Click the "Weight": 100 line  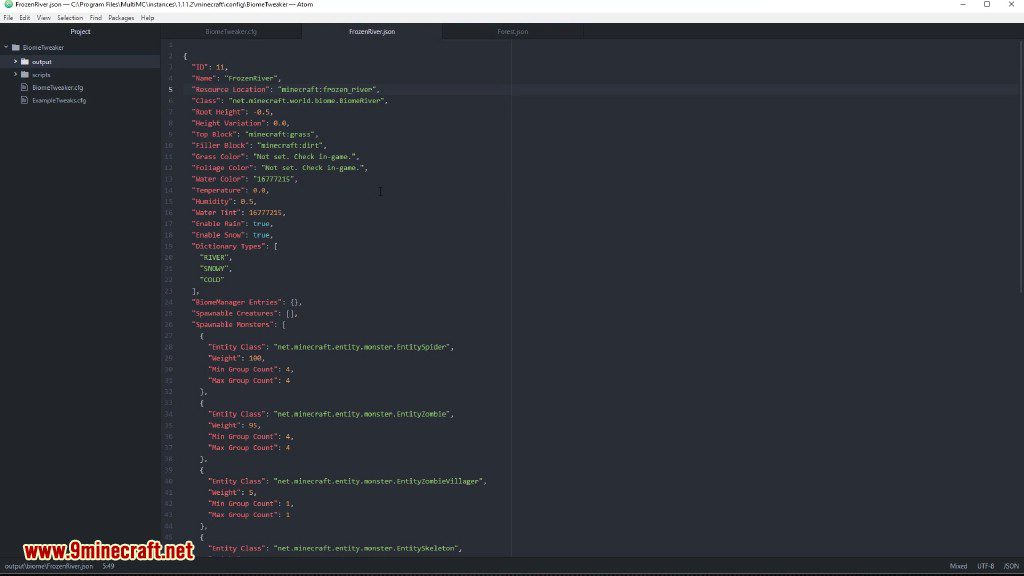point(236,358)
